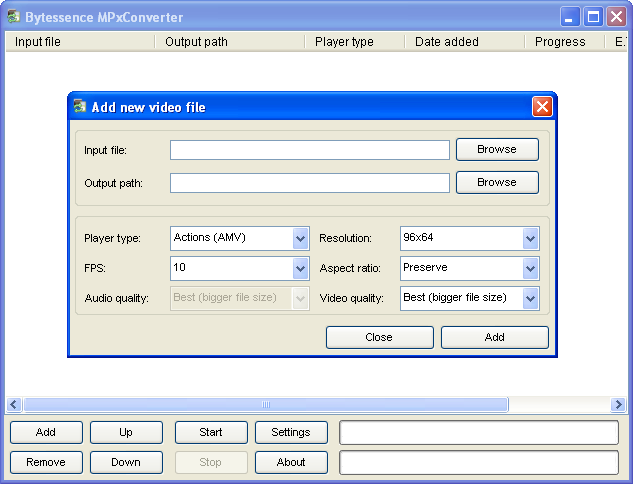Screen dimensions: 633x484
Task: Sort by Player type column header
Action: (x=355, y=42)
